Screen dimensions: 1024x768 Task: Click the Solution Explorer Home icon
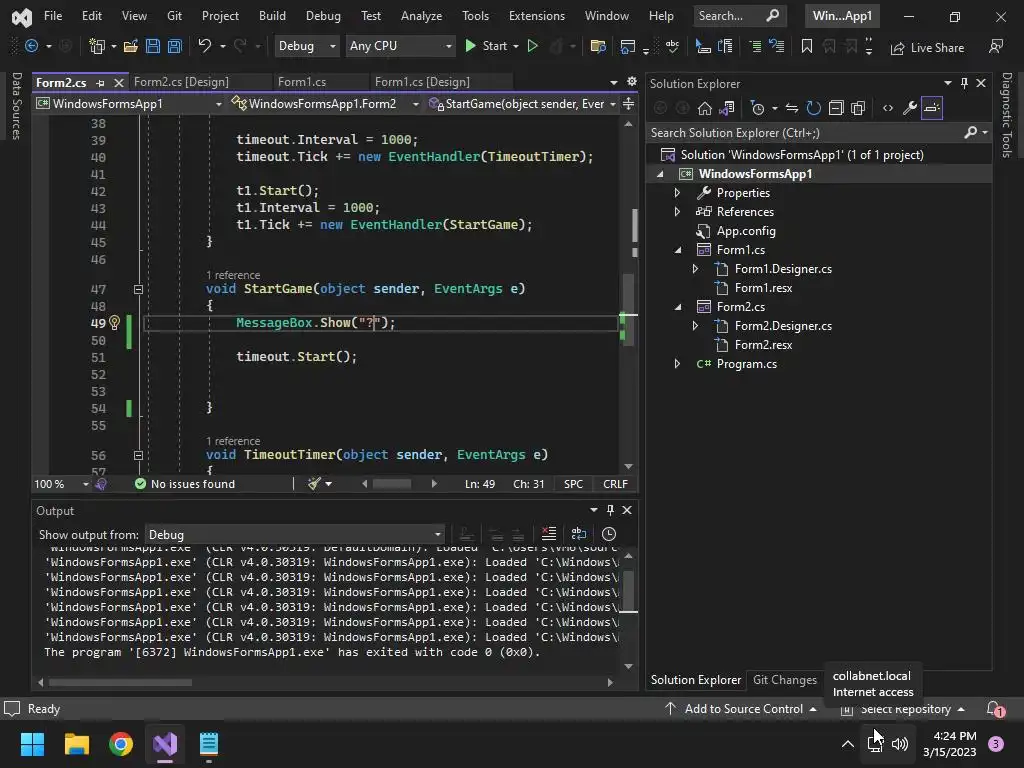705,108
